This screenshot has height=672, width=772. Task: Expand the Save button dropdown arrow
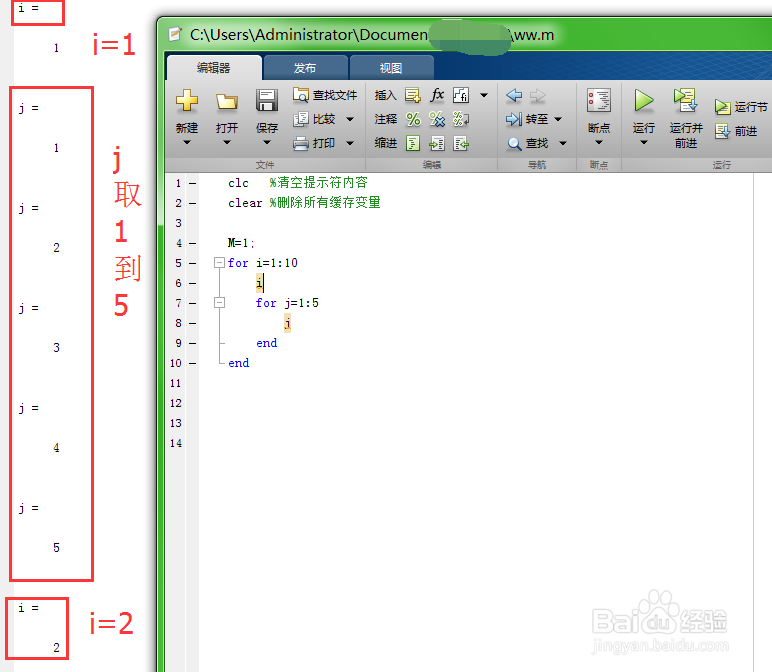coord(267,142)
